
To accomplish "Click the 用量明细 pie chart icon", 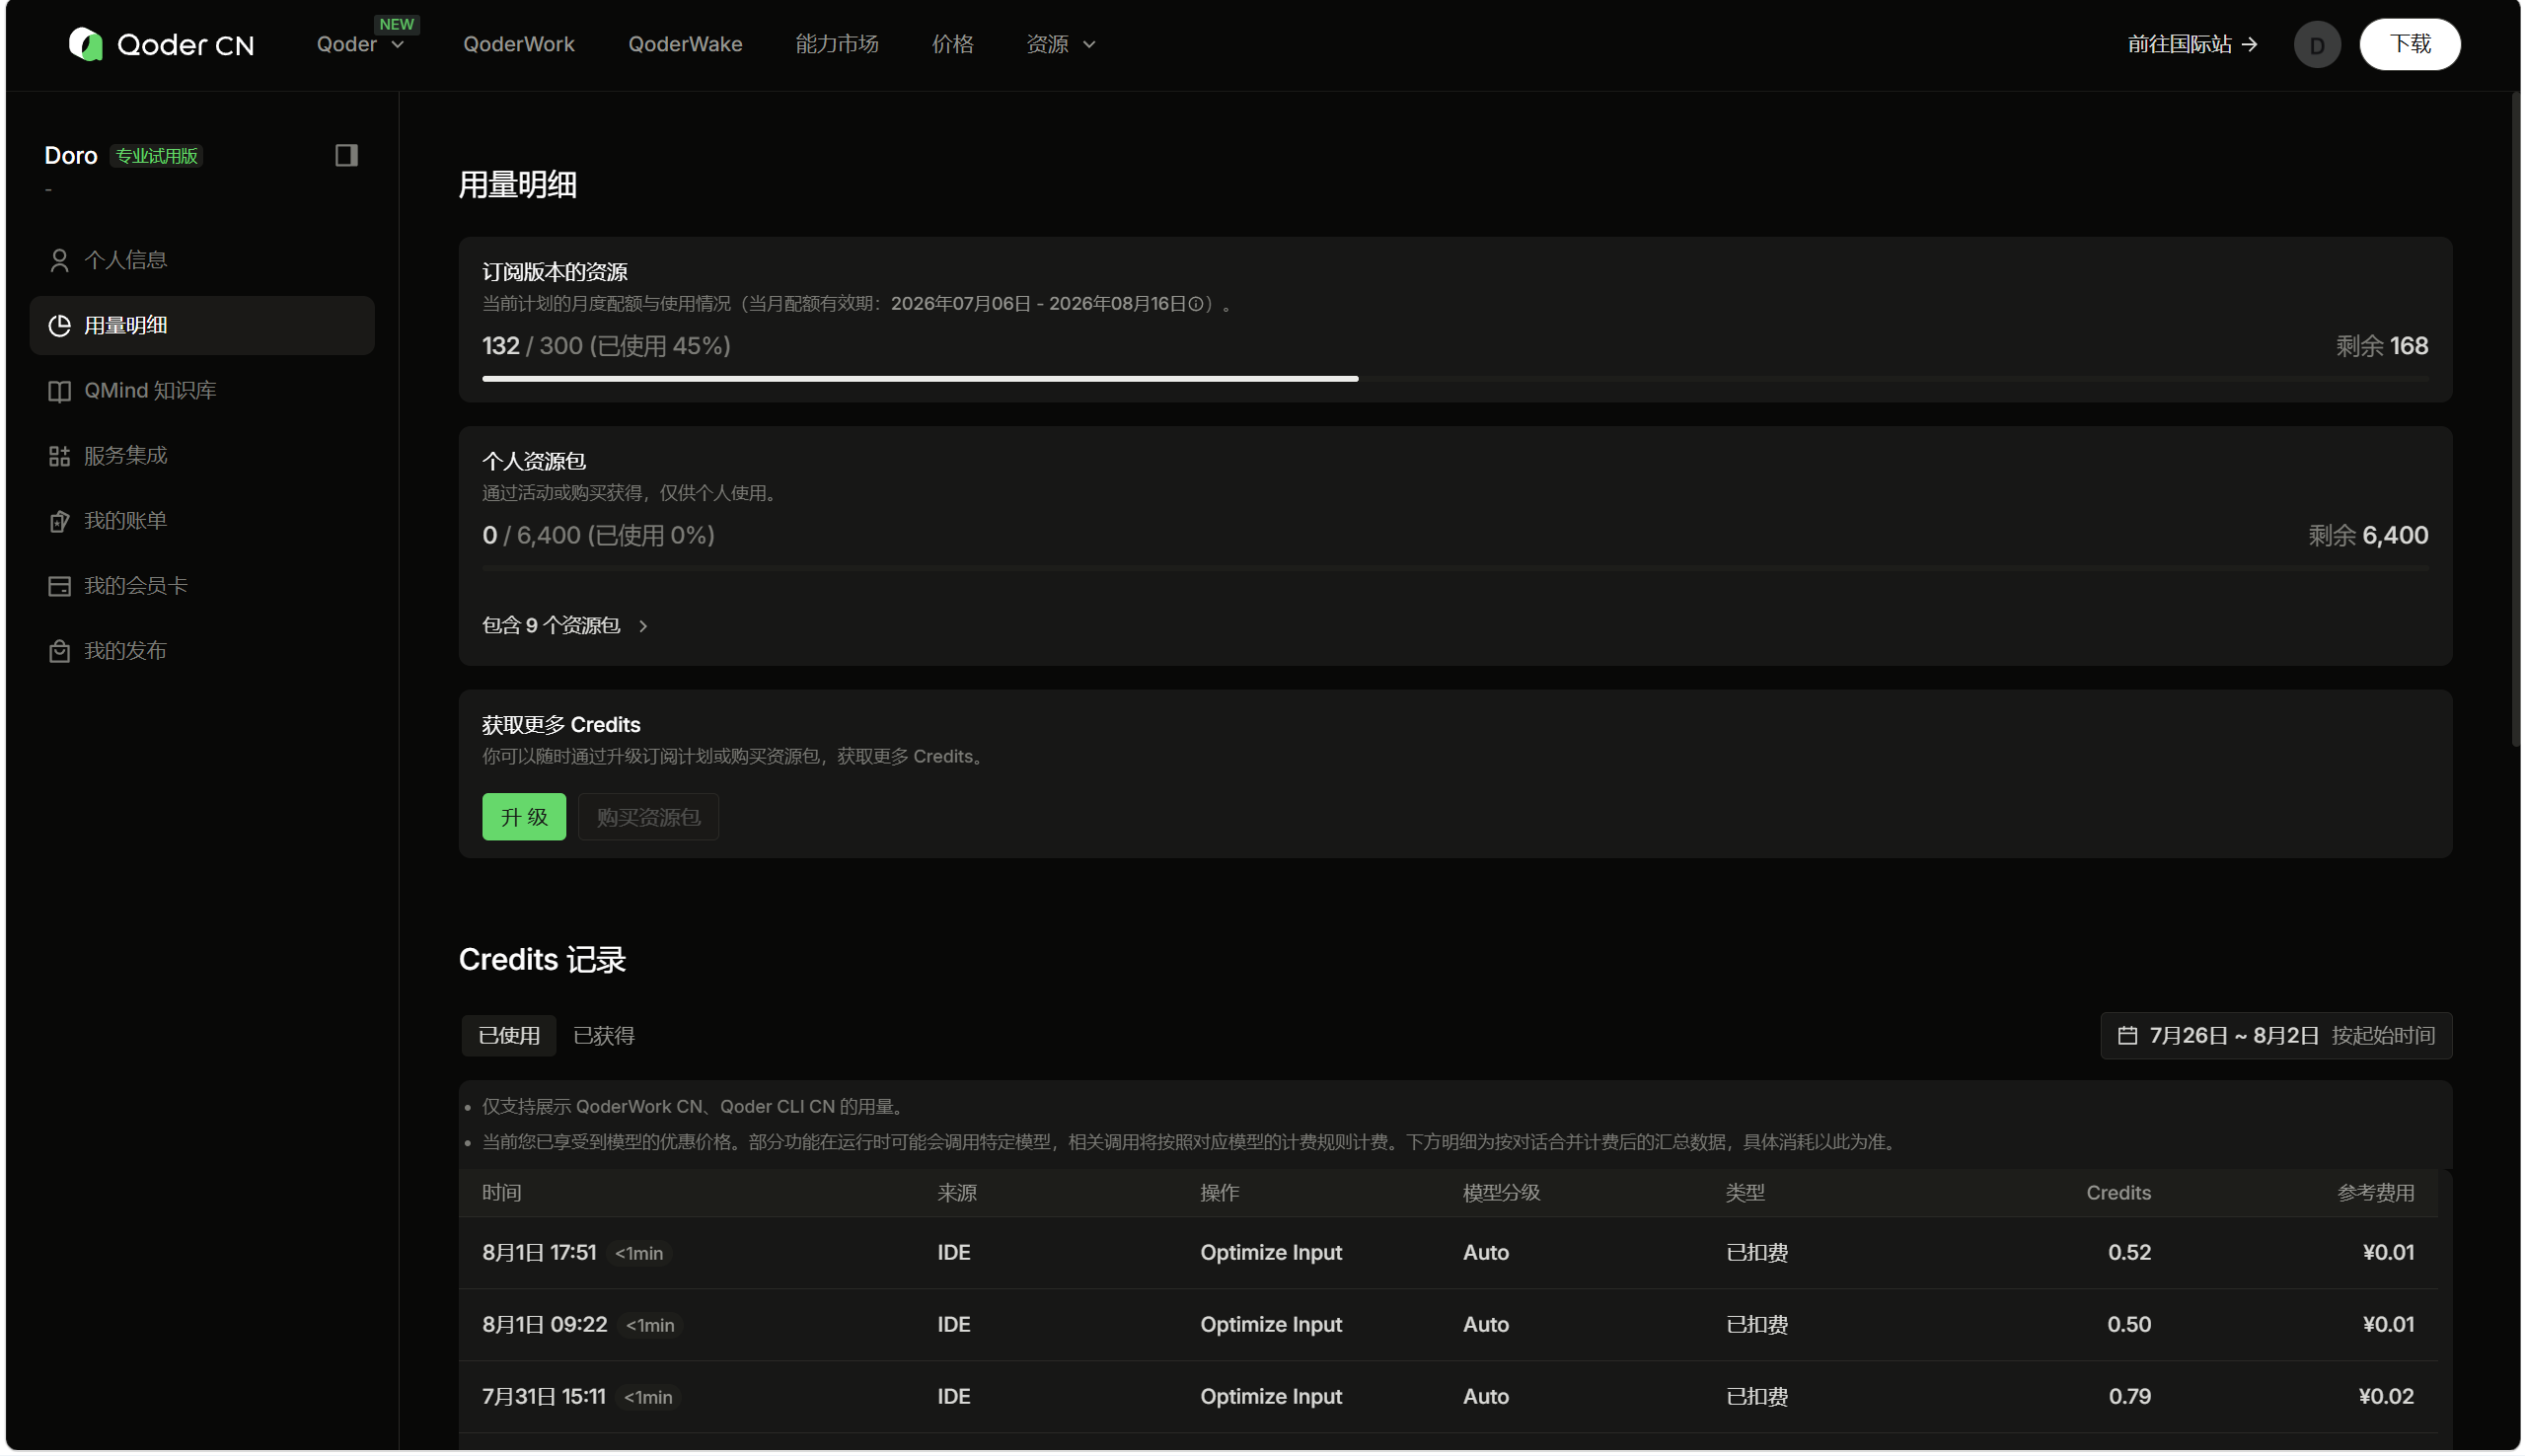I will [x=59, y=325].
